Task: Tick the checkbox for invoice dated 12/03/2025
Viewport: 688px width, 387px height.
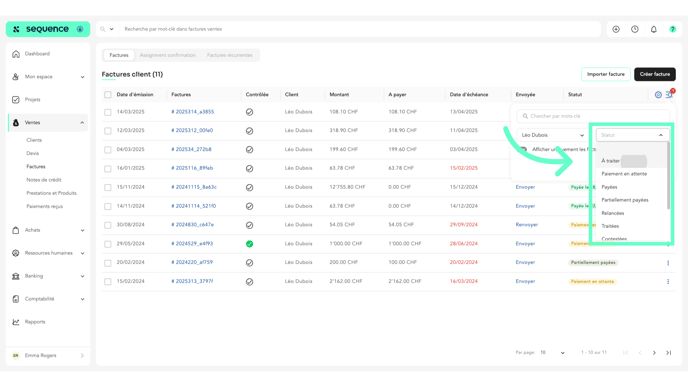Action: pos(108,131)
